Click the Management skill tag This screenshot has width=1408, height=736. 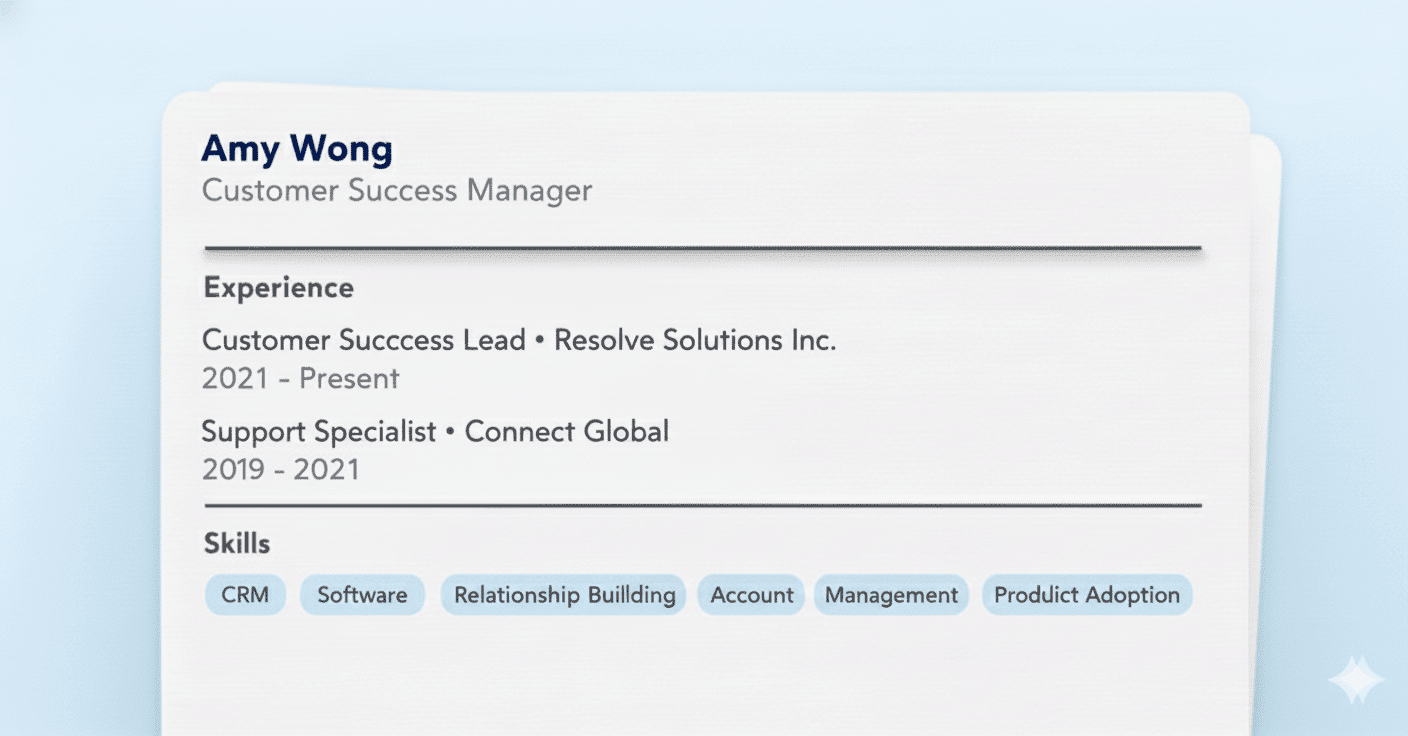click(x=891, y=595)
